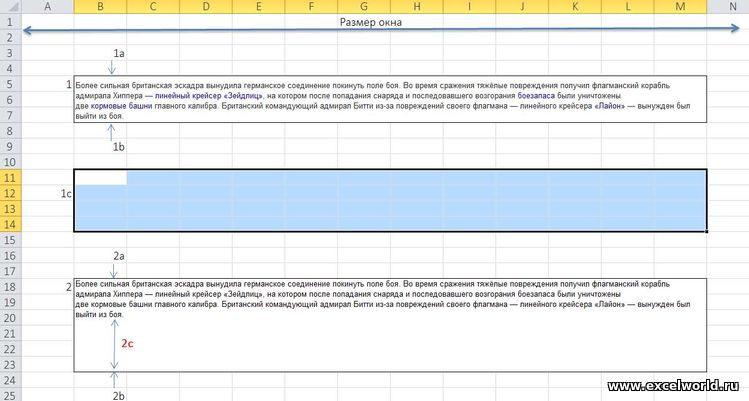Click the '1a' label cell
This screenshot has width=749, height=401.
click(x=118, y=53)
